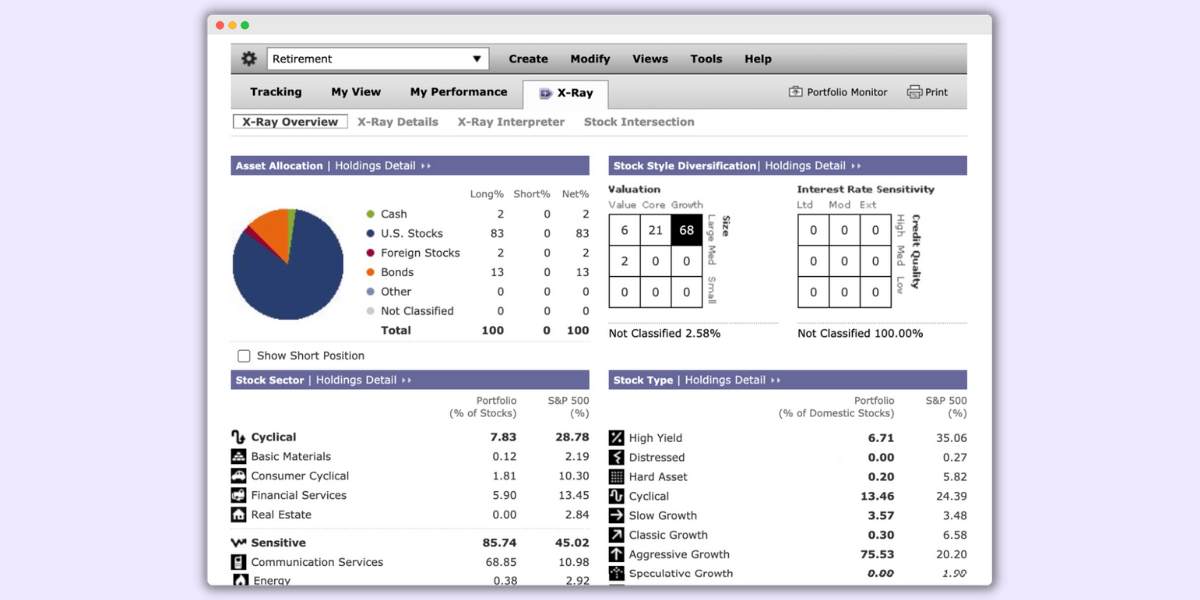This screenshot has height=600, width=1200.
Task: Click the Aggressive Growth 75.53 value
Action: click(x=876, y=554)
